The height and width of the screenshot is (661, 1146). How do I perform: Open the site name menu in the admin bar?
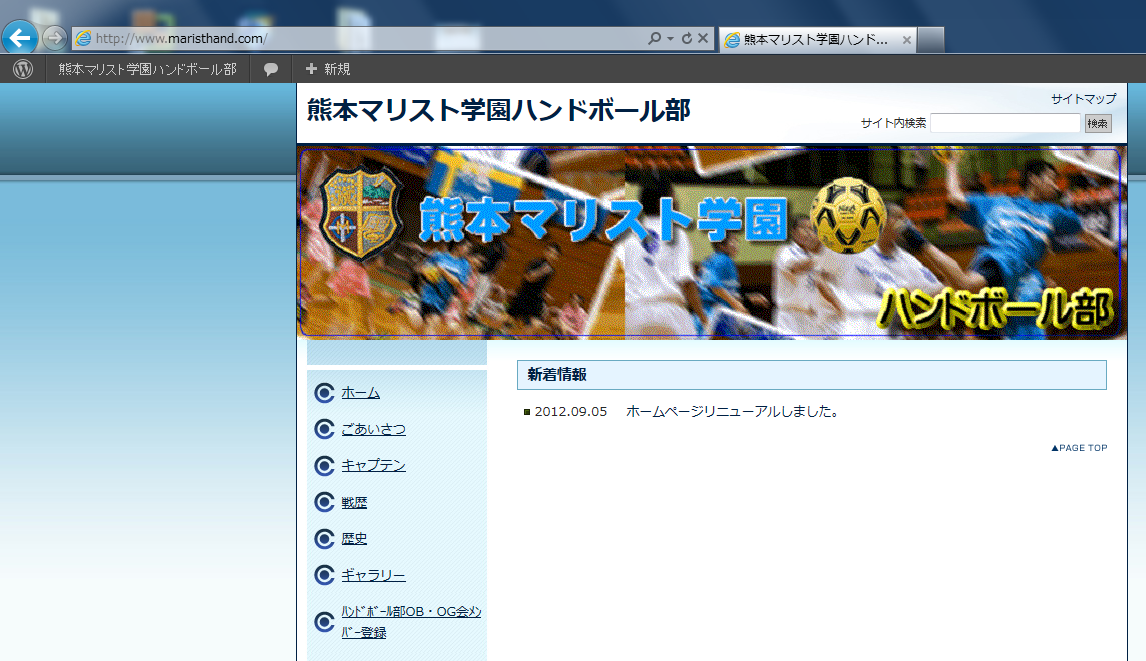148,69
